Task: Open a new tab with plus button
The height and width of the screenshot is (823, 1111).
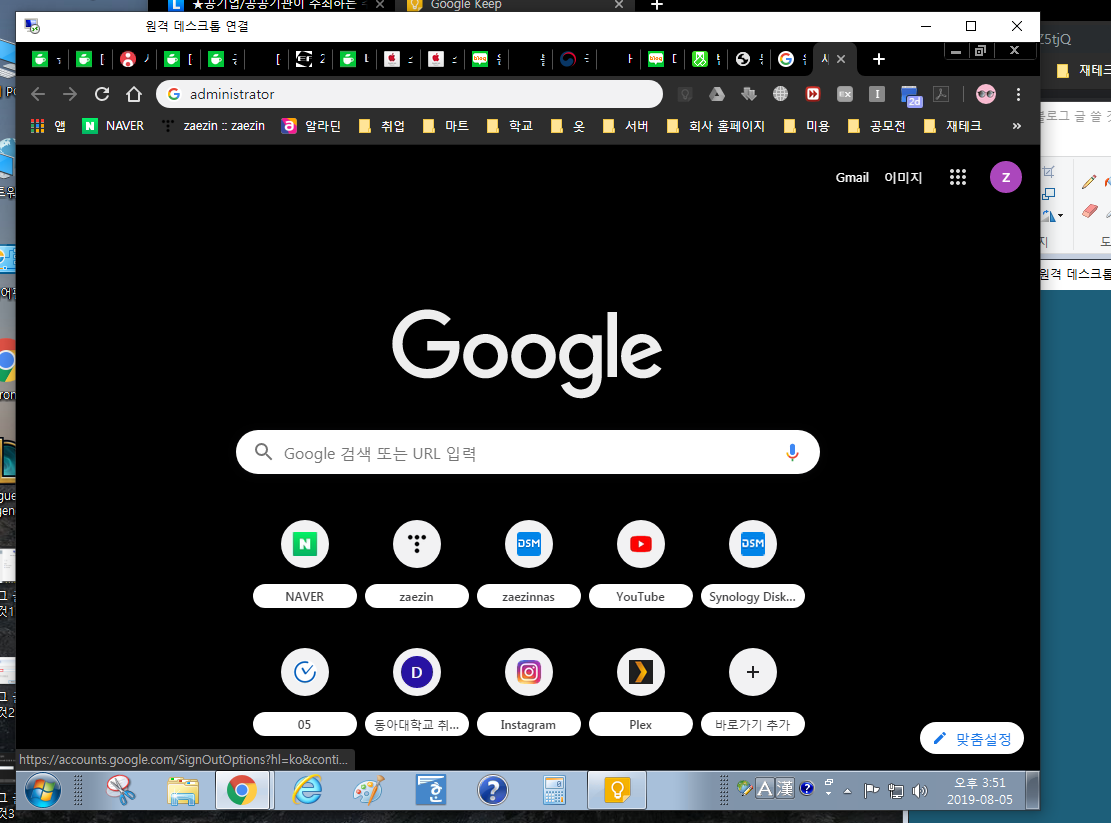Action: [x=879, y=59]
